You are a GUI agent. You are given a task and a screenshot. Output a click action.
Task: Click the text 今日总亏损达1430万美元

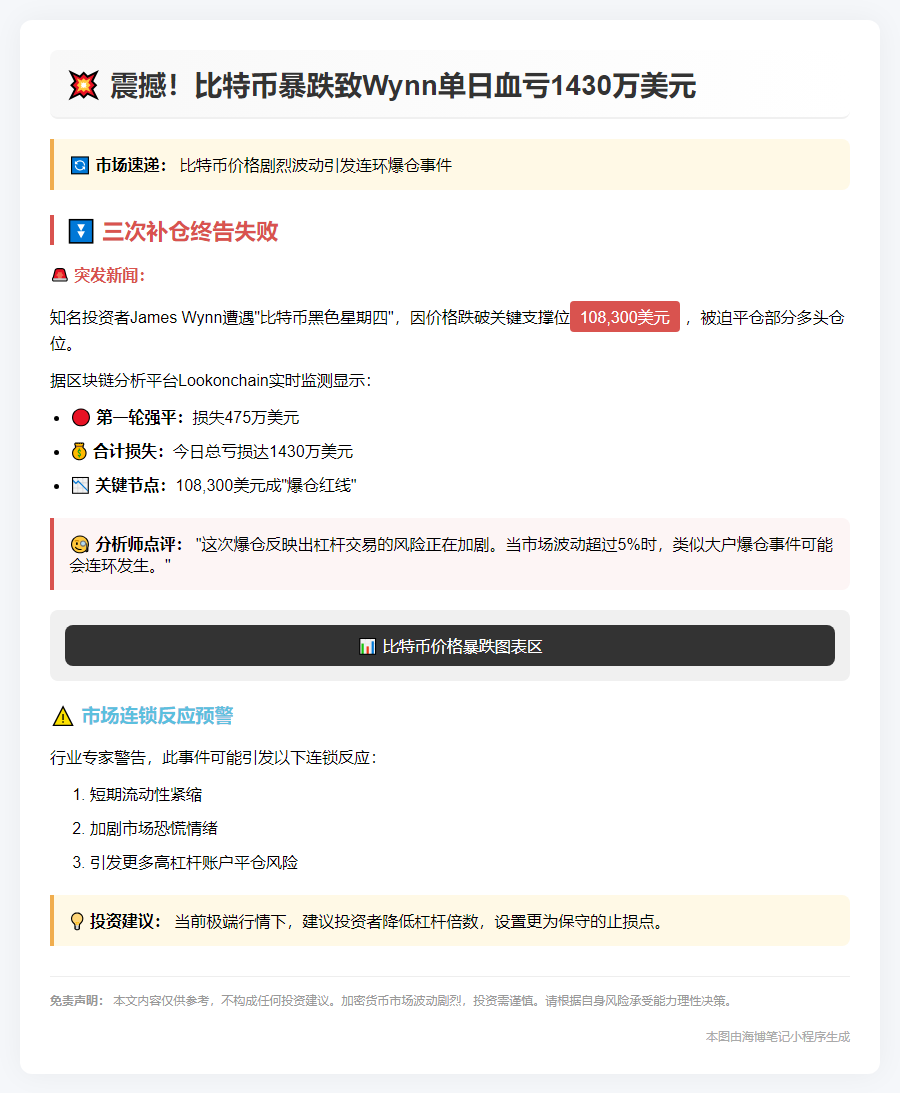click(x=263, y=452)
